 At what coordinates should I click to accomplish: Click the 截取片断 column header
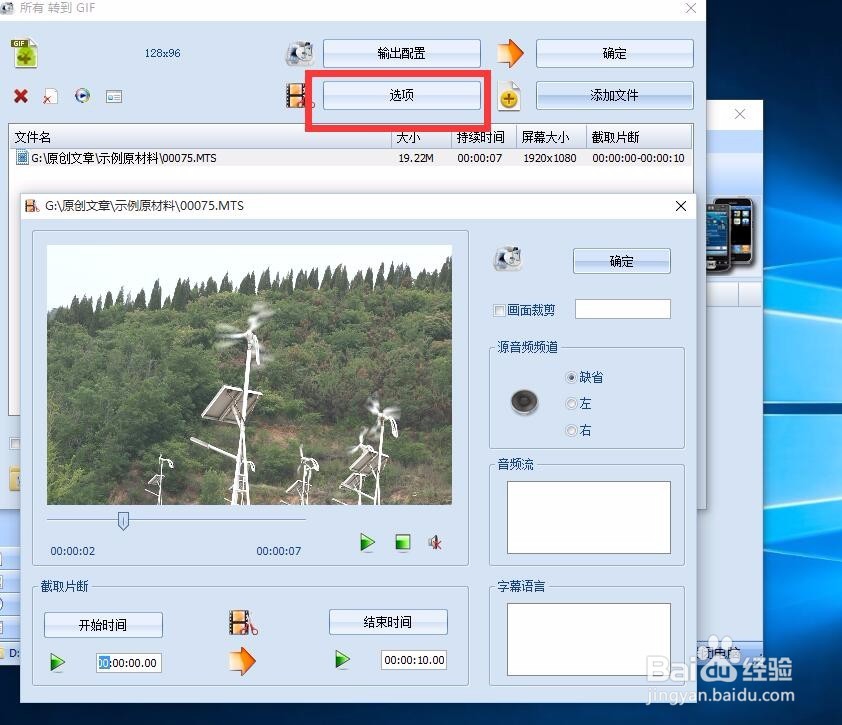[x=639, y=137]
